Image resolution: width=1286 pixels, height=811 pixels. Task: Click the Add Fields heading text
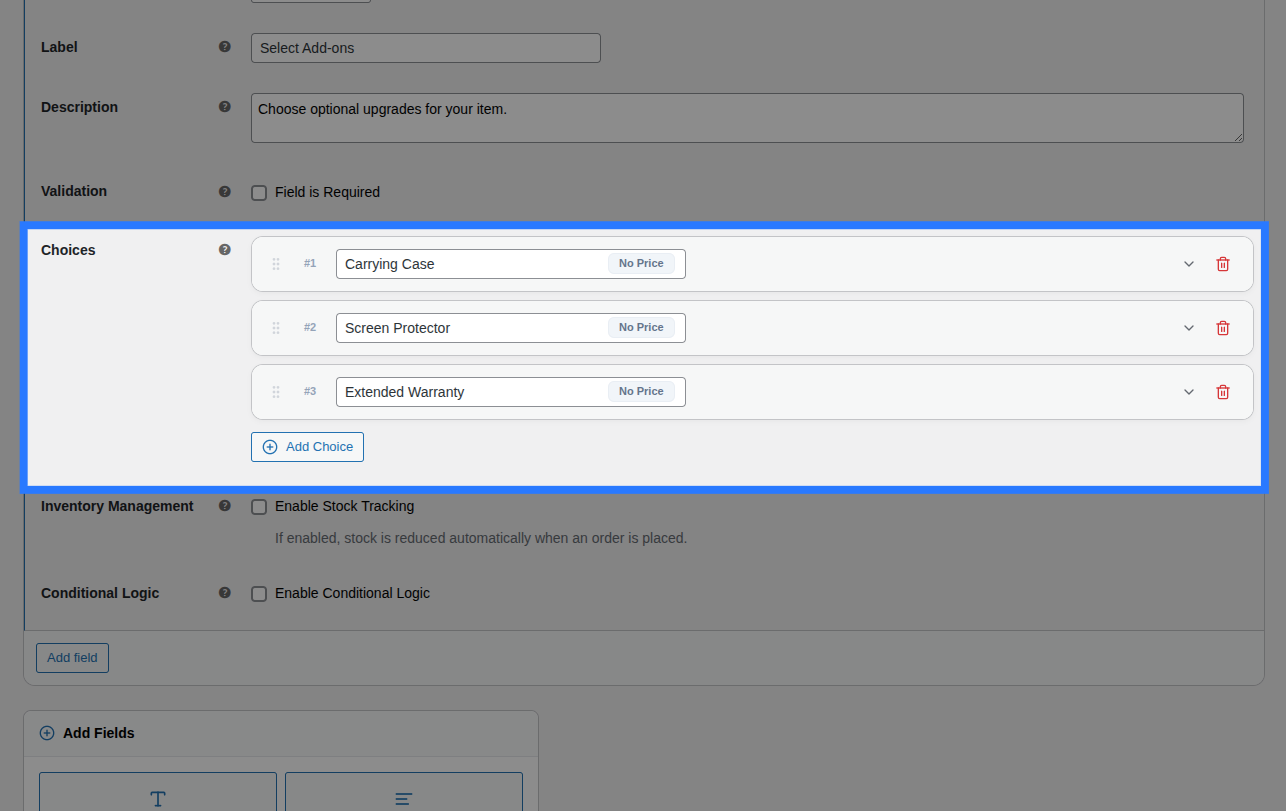99,733
